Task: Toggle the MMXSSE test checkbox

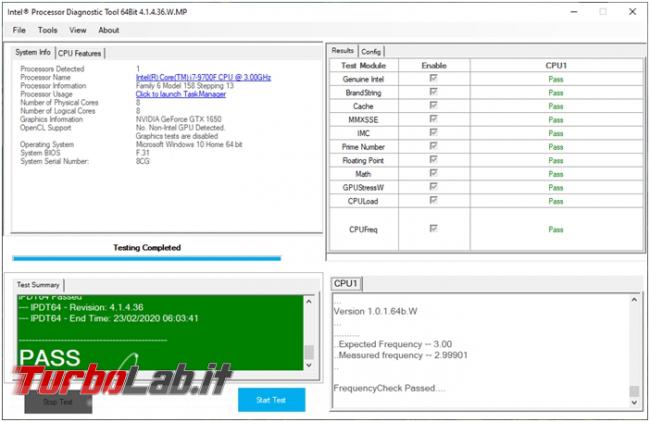Action: tap(434, 119)
